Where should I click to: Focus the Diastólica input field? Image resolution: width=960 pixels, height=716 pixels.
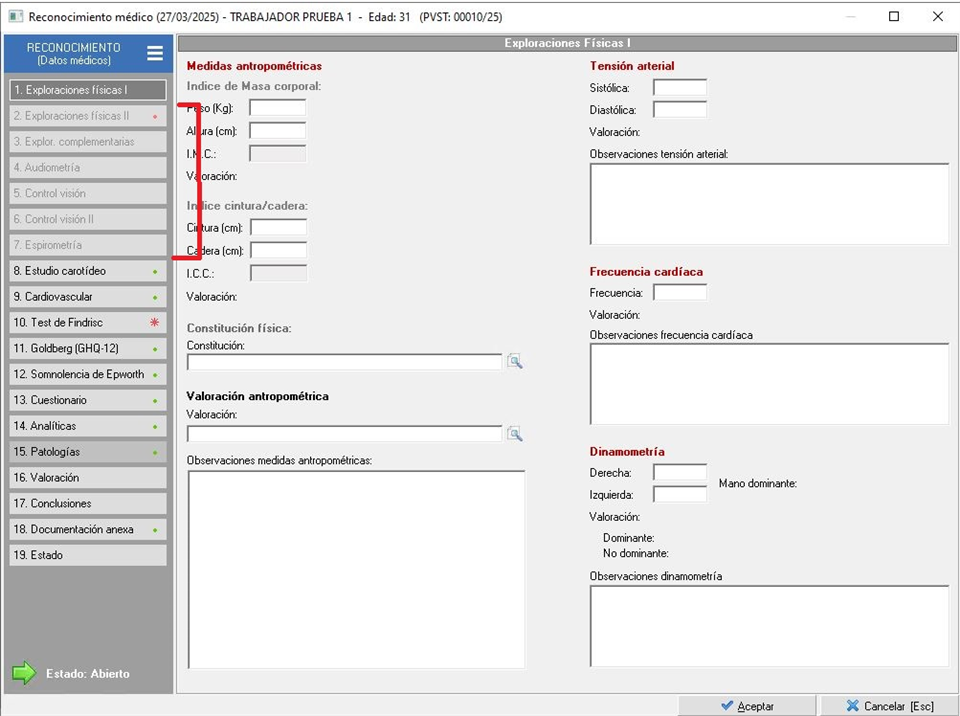coord(679,110)
